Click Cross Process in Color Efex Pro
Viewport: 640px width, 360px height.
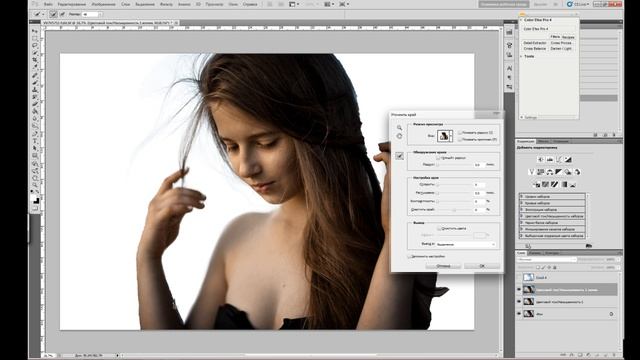tap(561, 42)
